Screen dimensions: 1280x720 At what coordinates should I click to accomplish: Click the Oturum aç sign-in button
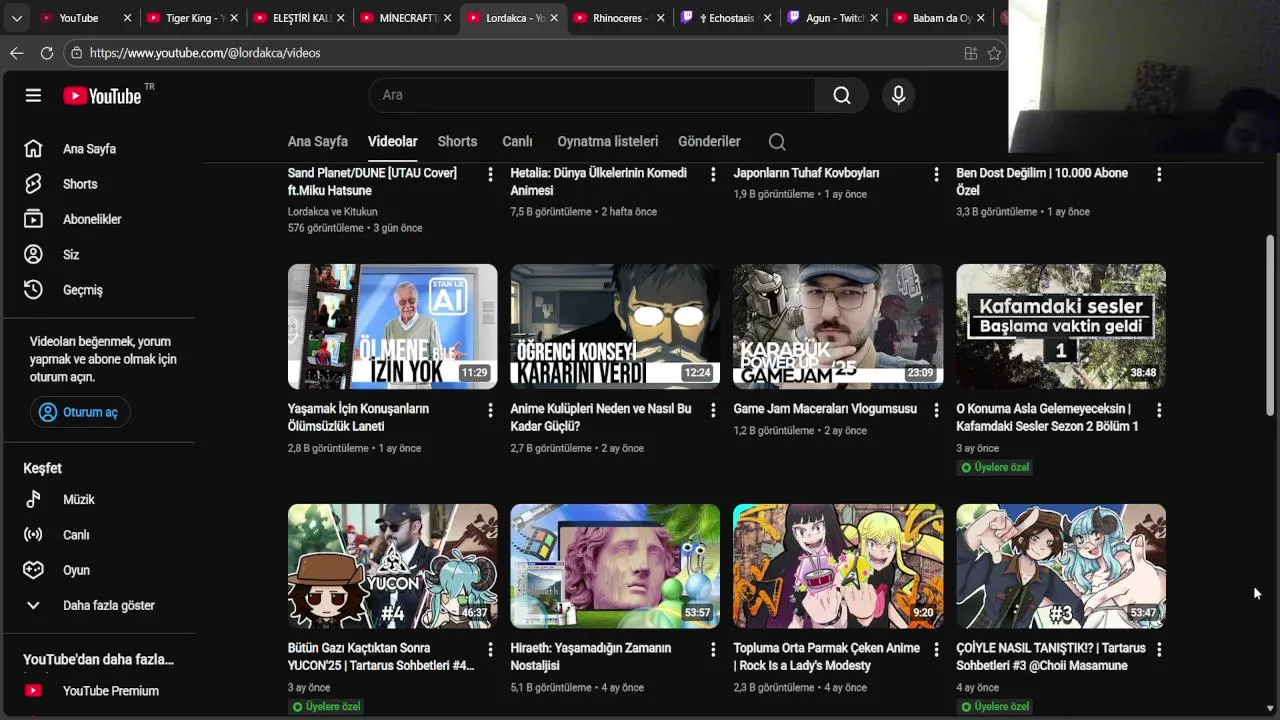80,412
